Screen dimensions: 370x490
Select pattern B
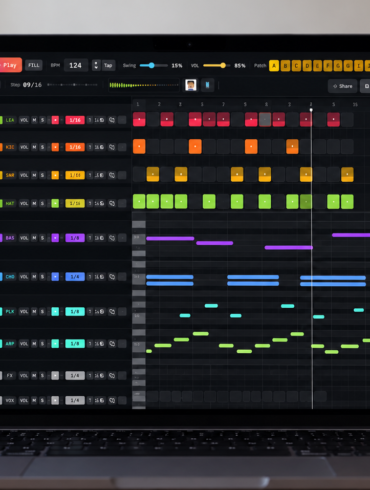click(285, 66)
